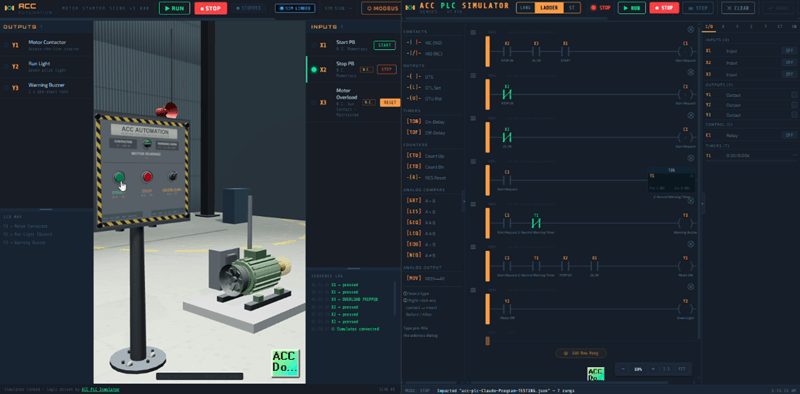800x394 pixels.
Task: Open the SIM LINKED dropdown
Action: 295,8
